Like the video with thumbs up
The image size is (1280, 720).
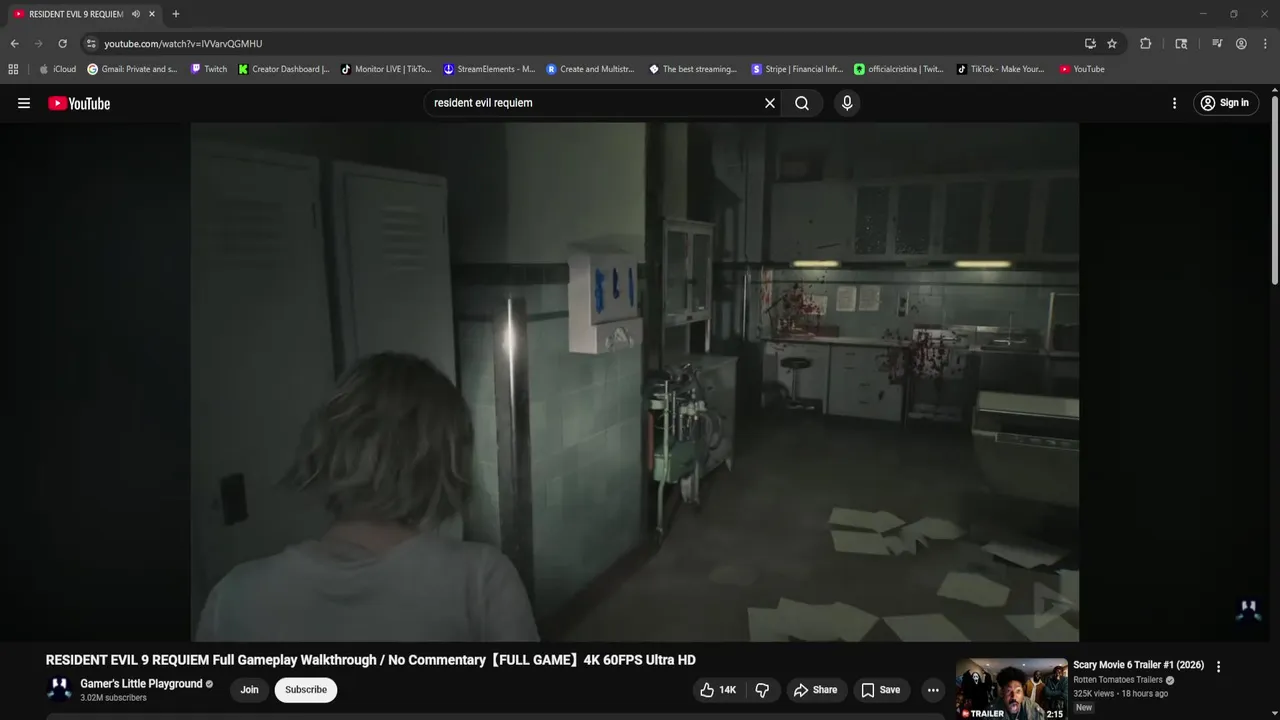(x=718, y=690)
